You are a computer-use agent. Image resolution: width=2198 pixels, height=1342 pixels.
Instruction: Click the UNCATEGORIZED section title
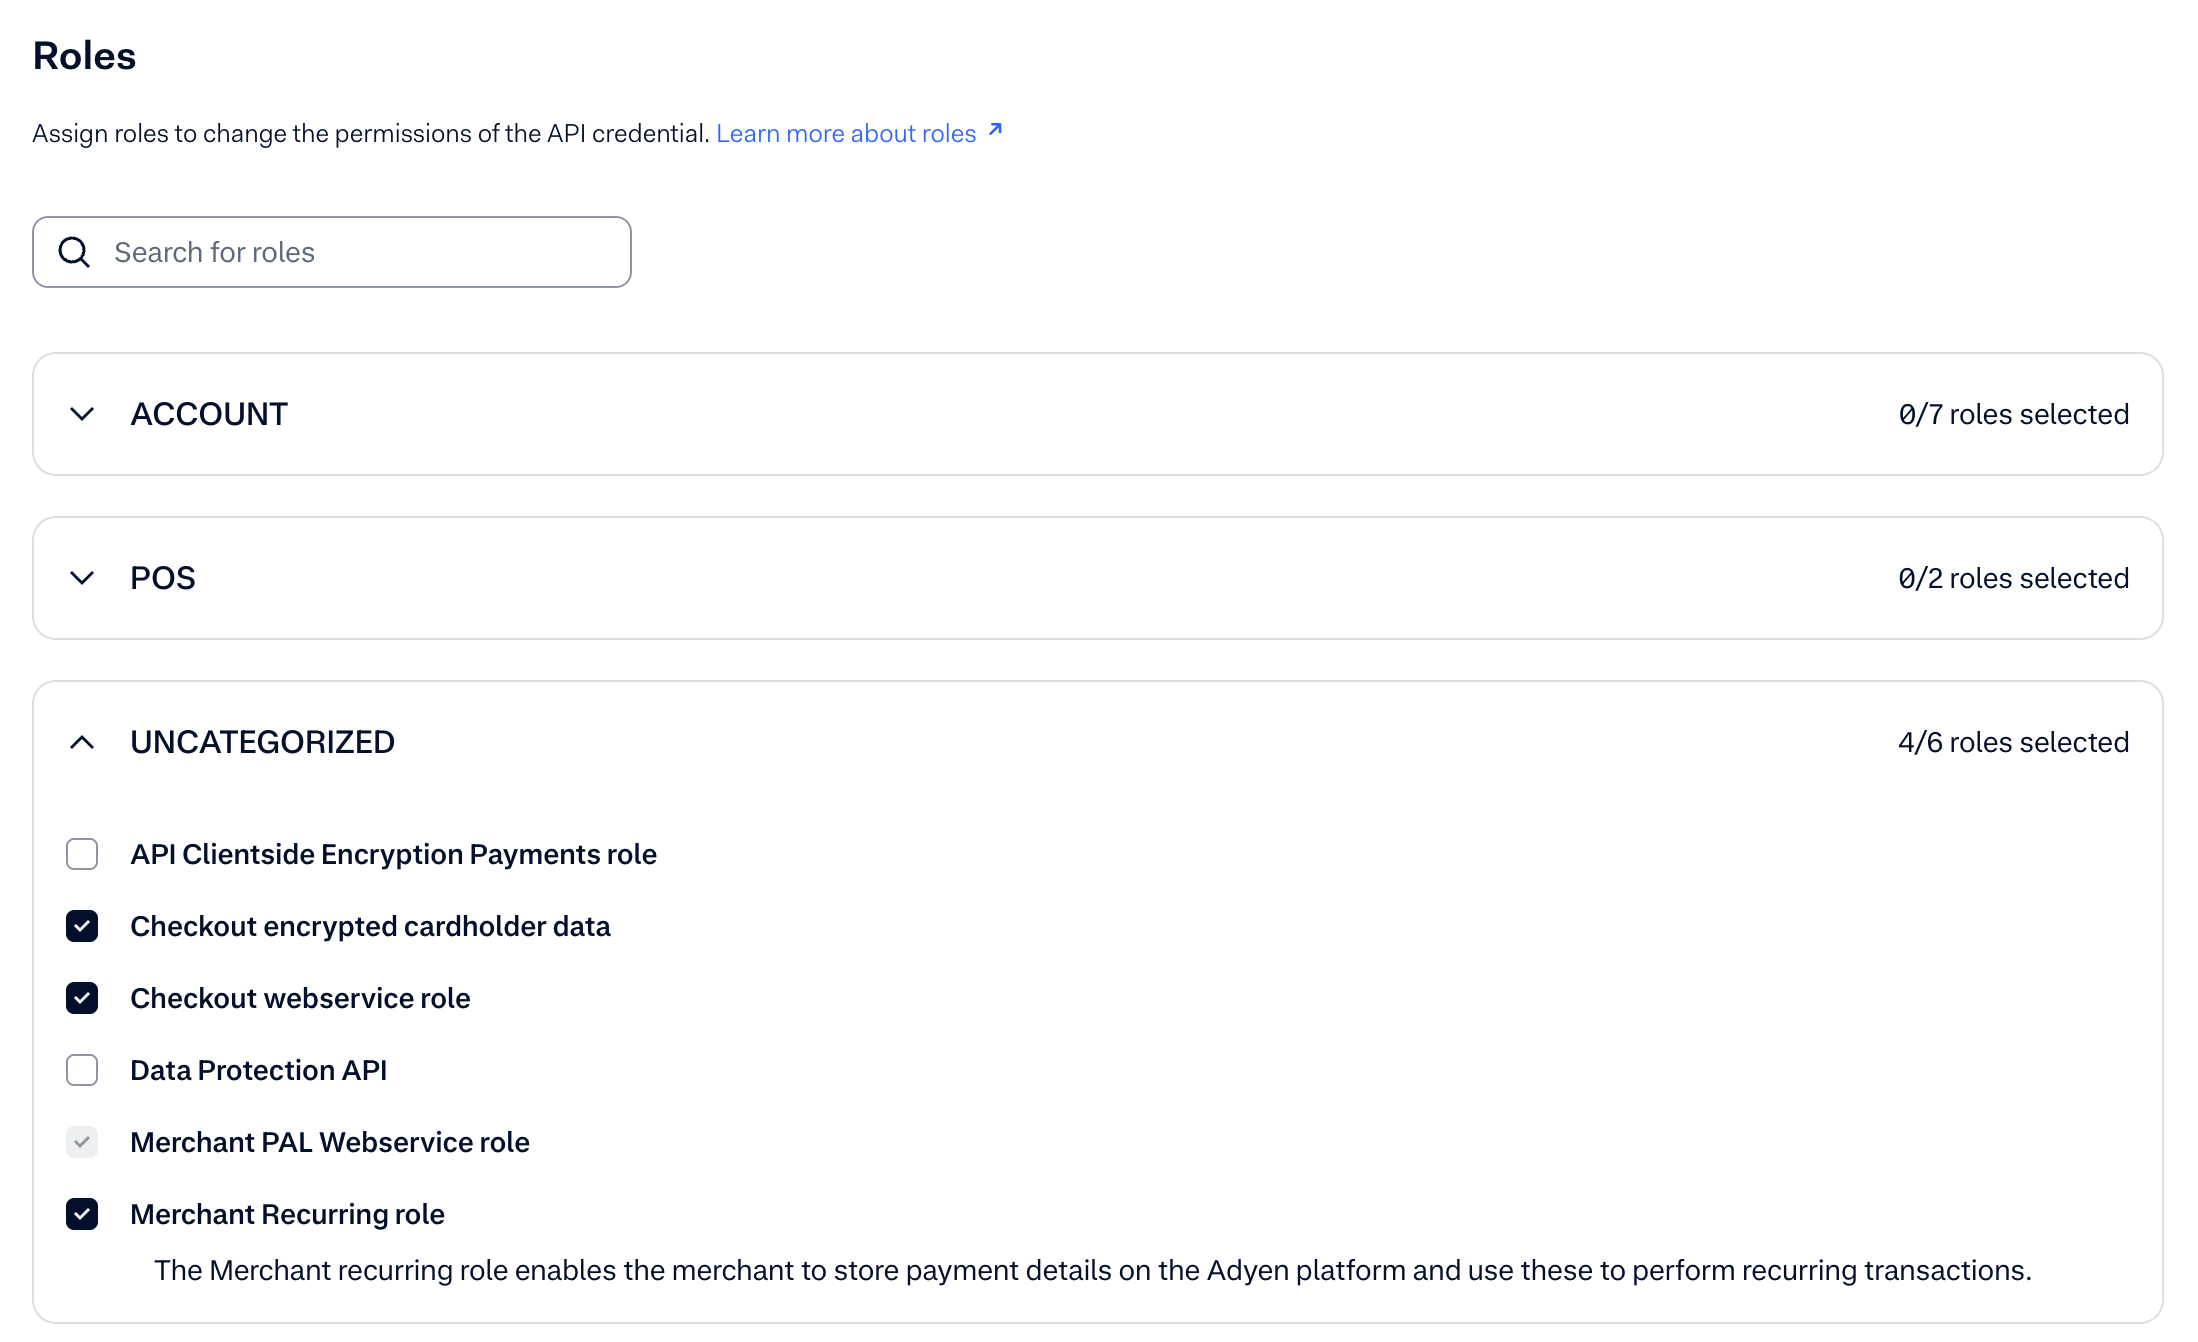[262, 742]
